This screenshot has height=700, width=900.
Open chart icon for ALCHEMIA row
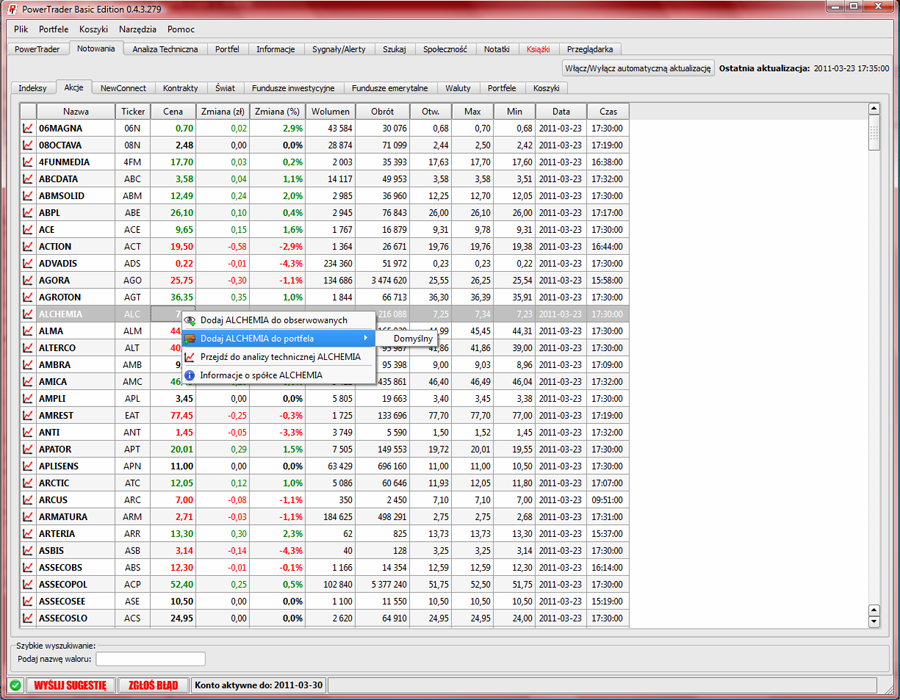(28, 314)
